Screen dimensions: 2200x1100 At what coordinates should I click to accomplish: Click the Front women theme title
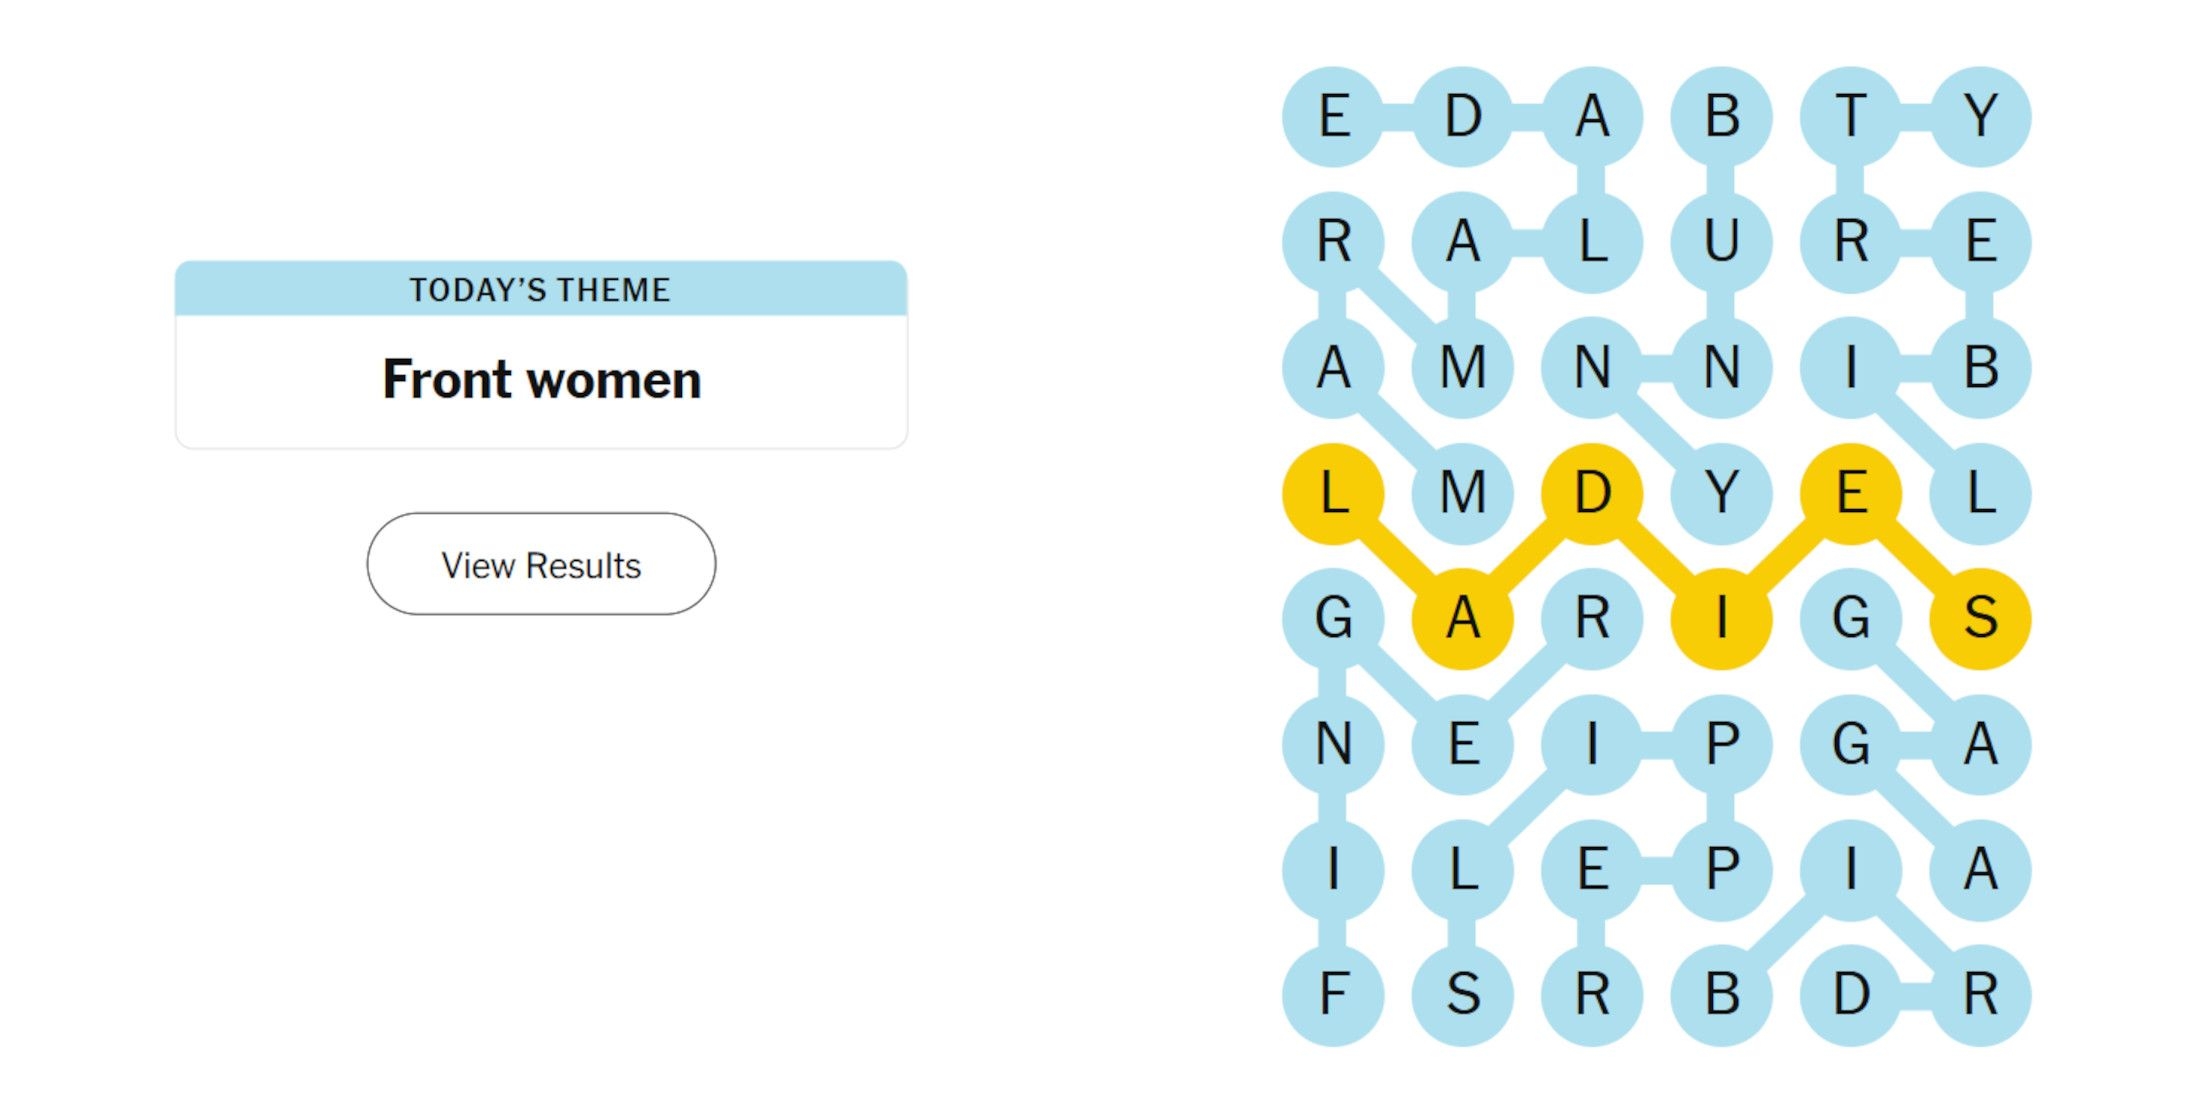click(x=541, y=380)
